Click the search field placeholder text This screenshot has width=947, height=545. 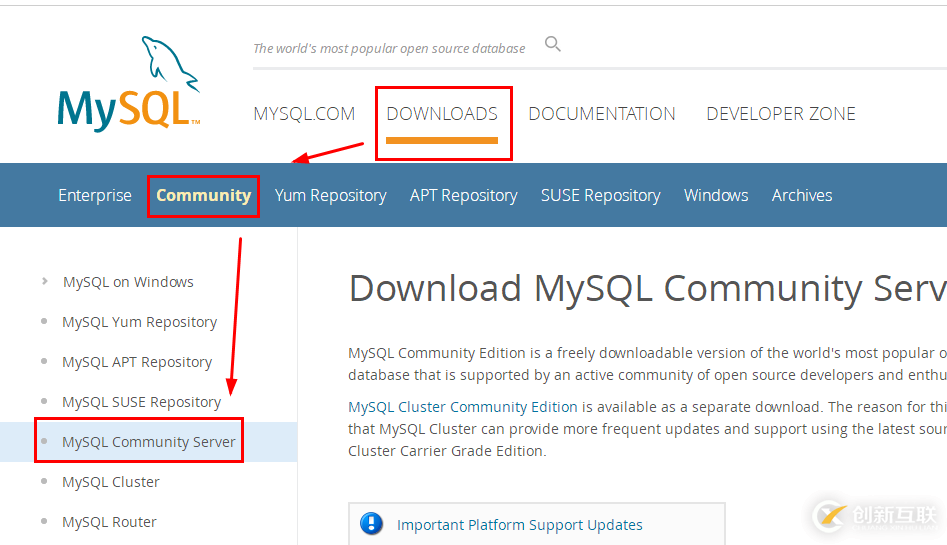(x=389, y=48)
